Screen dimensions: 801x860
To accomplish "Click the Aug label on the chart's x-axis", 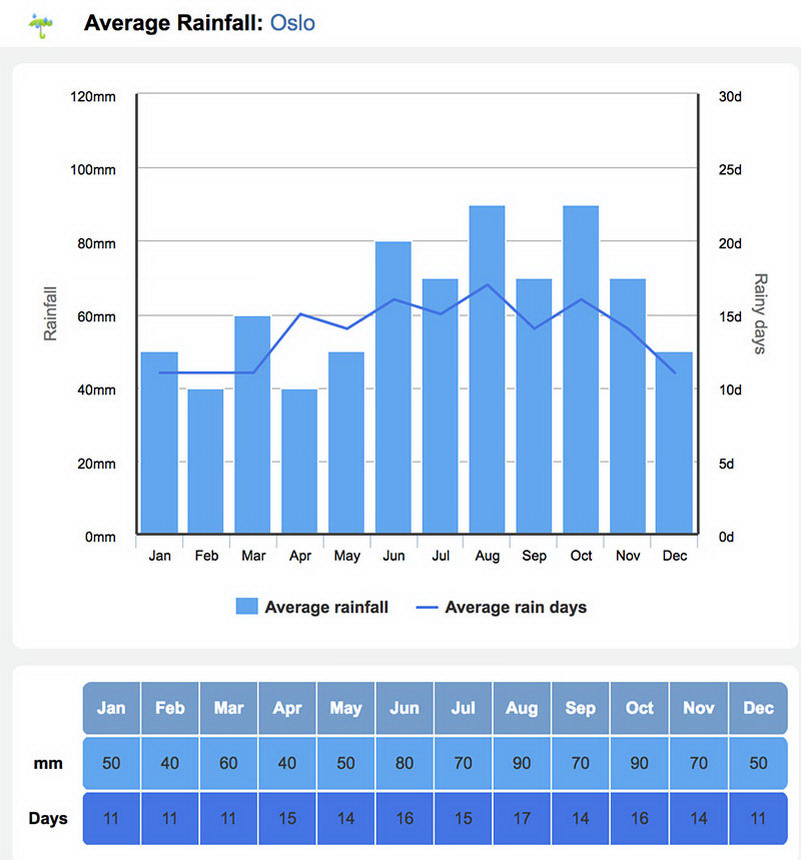I will (x=487, y=556).
